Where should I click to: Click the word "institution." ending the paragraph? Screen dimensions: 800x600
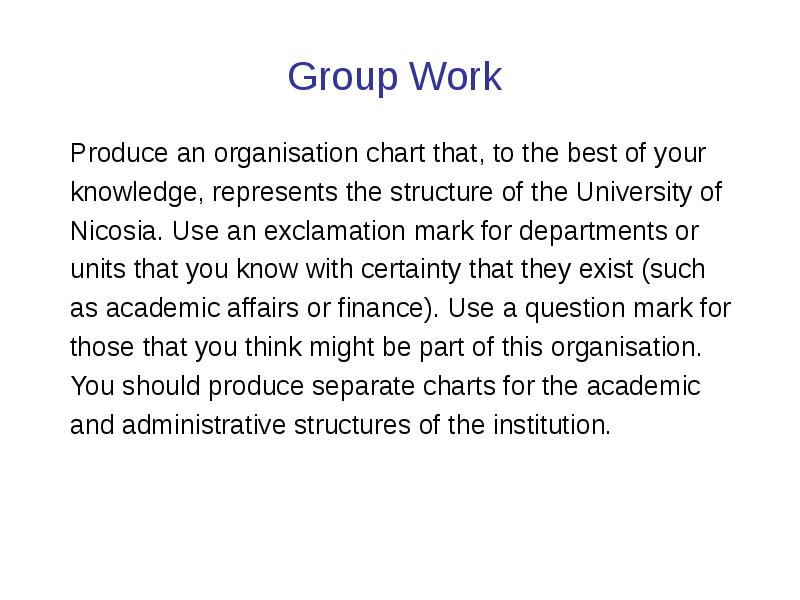(549, 425)
